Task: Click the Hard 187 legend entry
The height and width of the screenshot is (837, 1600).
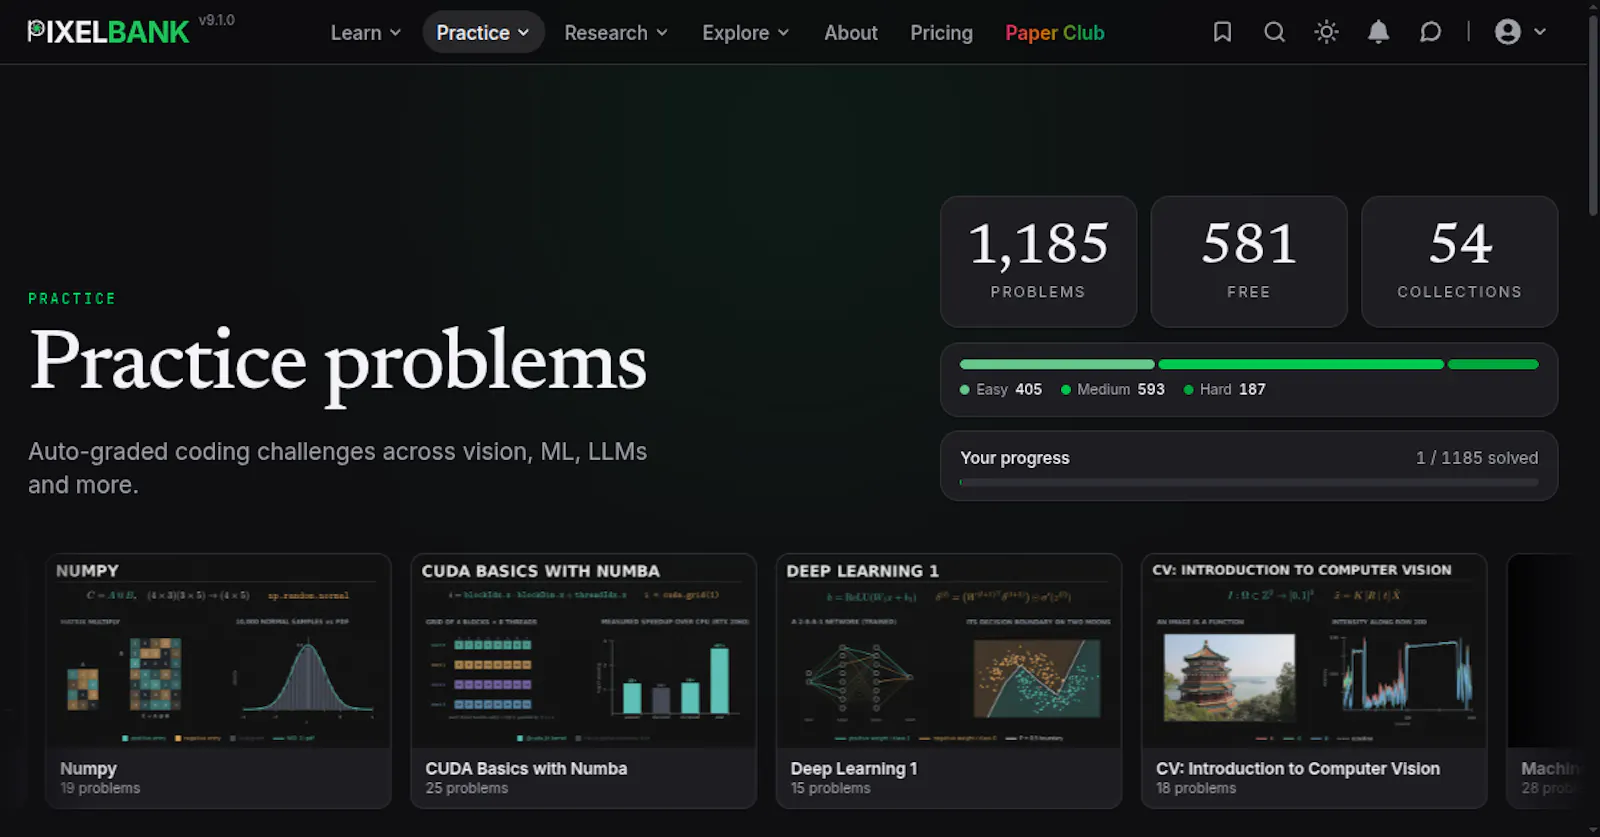Action: point(1225,389)
